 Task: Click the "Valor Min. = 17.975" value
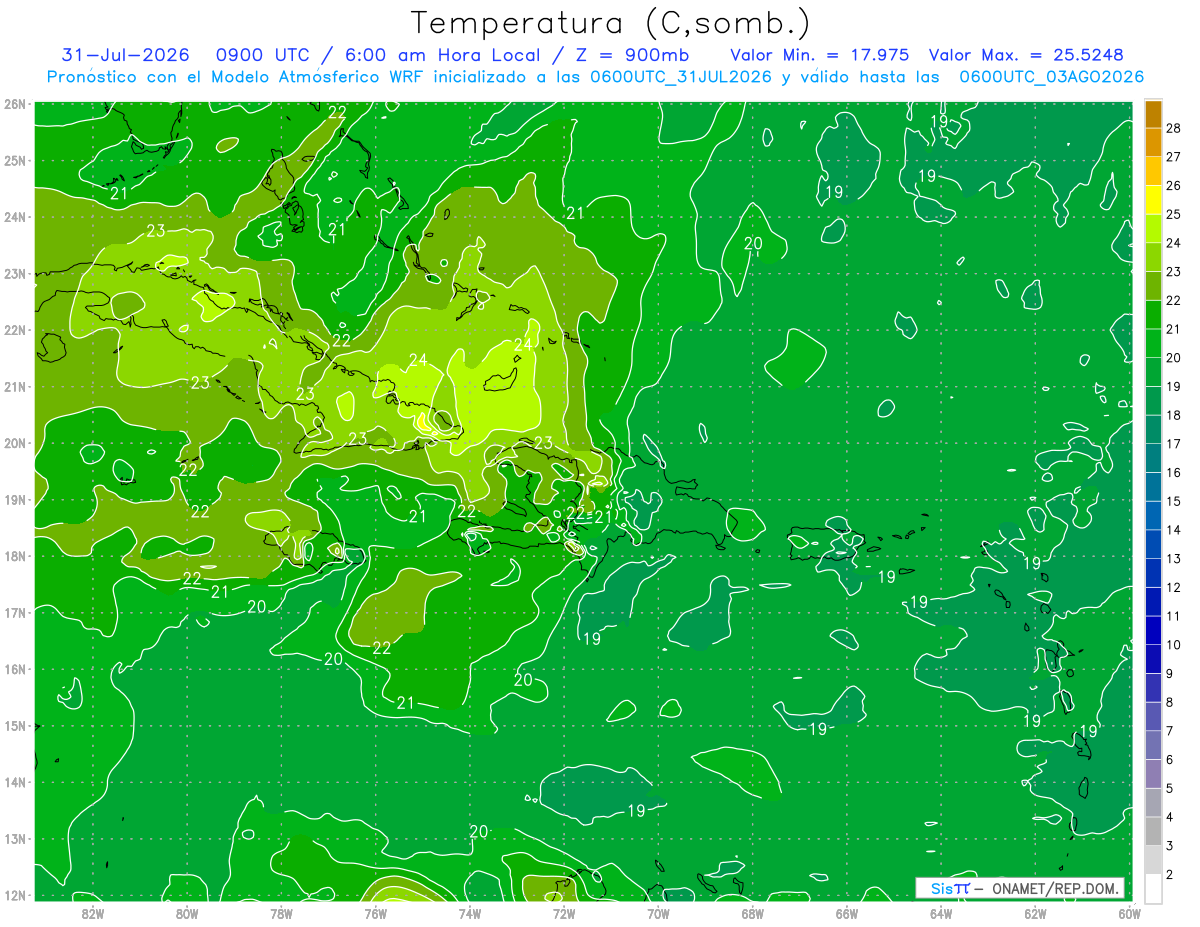click(x=820, y=55)
